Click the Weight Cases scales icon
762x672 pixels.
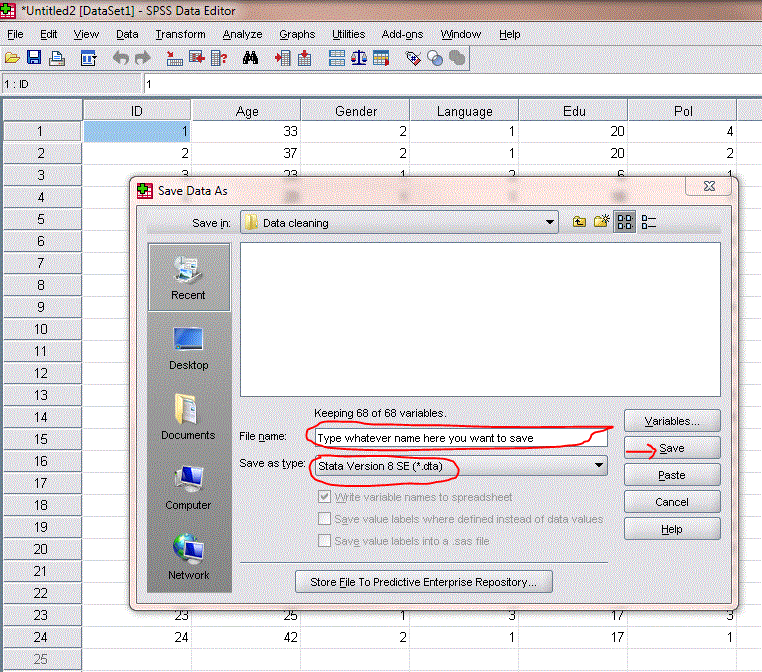pos(359,58)
